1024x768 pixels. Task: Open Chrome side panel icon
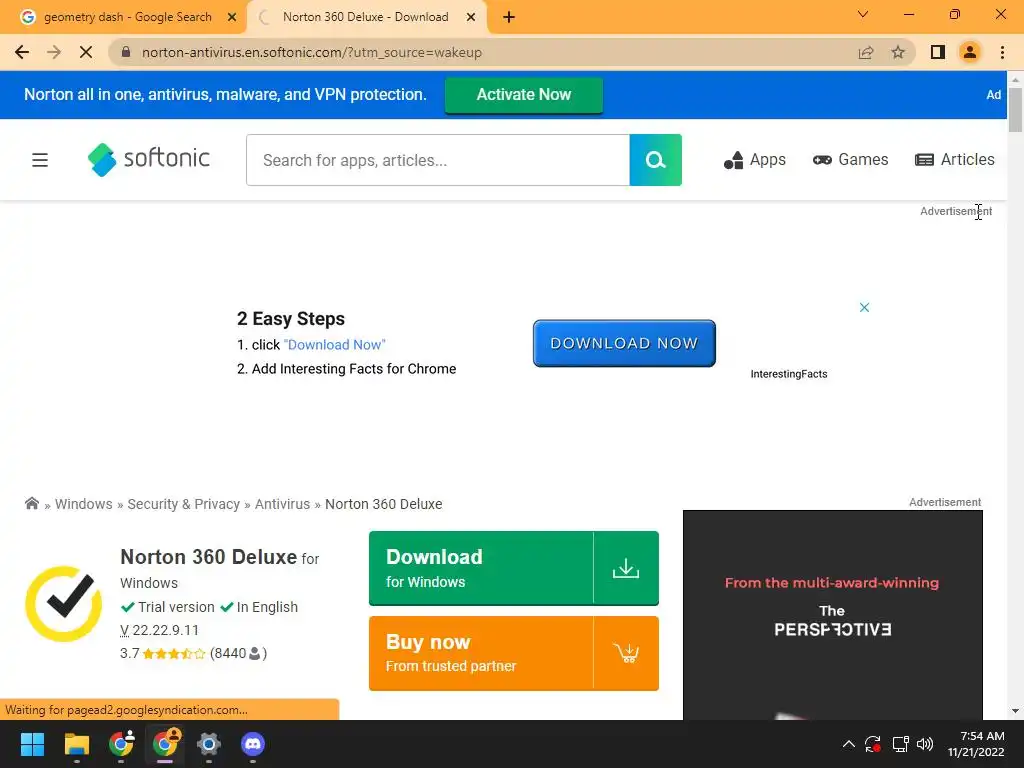[x=938, y=52]
